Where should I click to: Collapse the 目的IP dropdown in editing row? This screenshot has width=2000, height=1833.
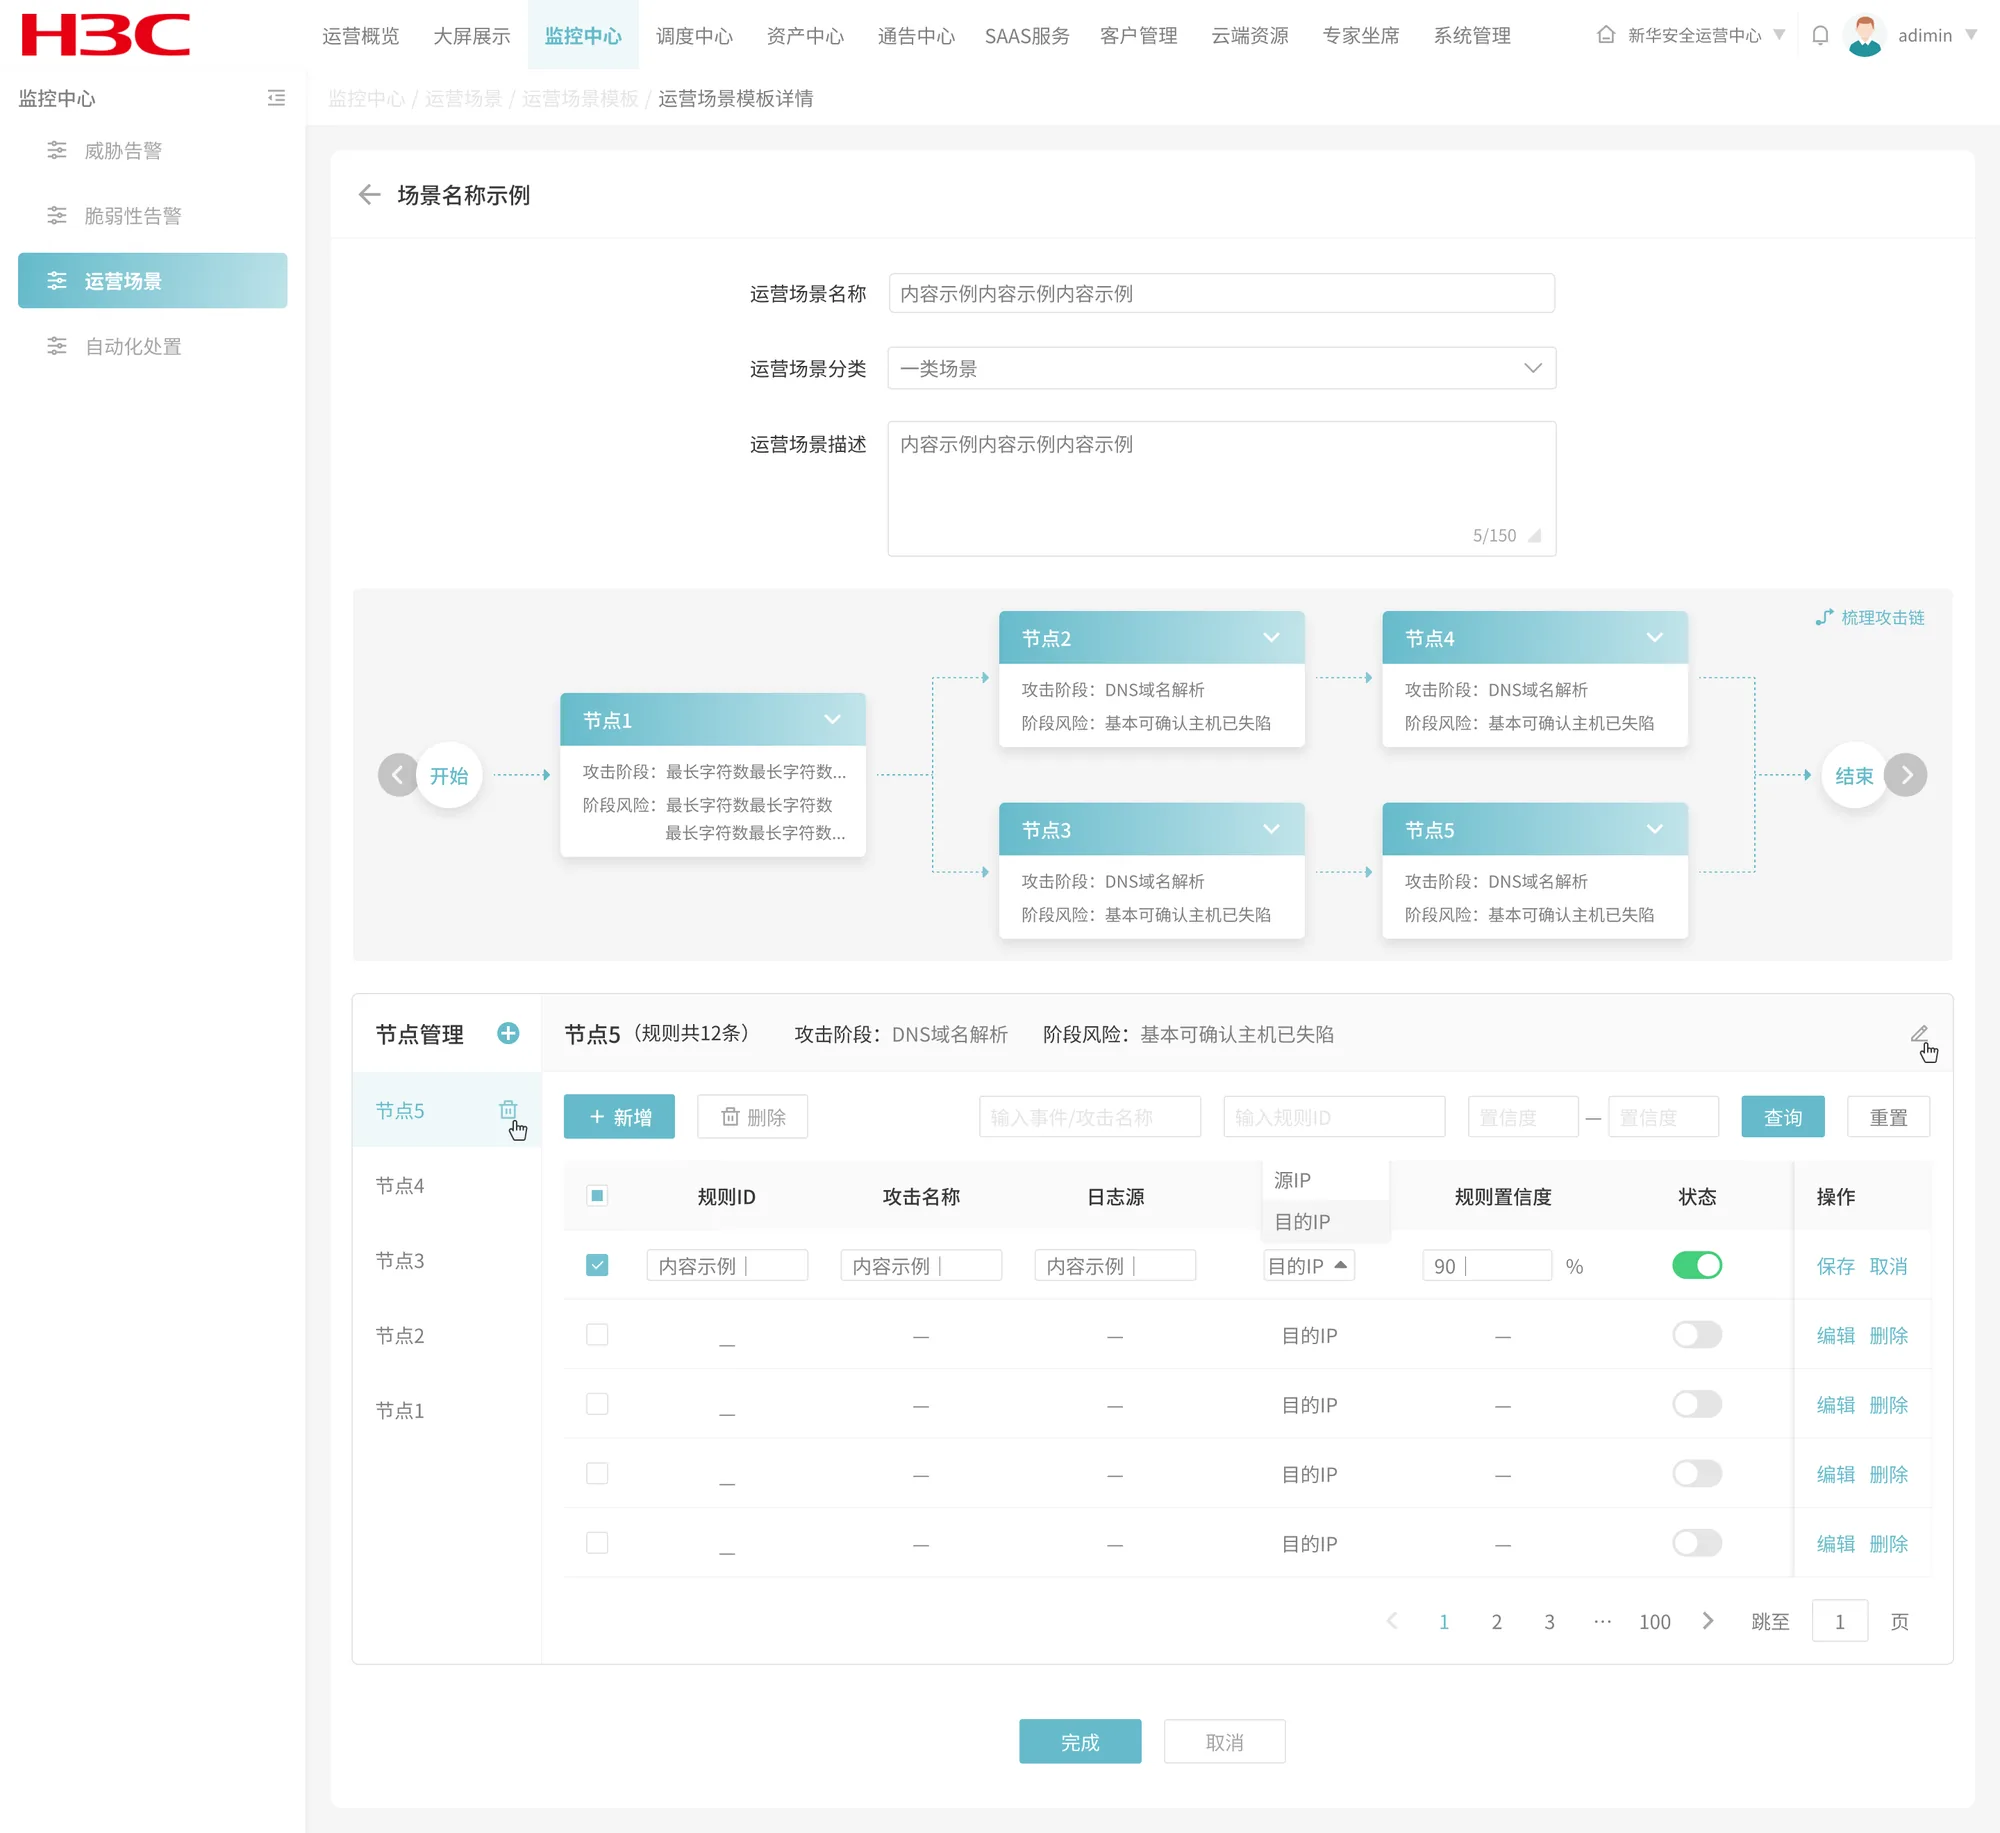pyautogui.click(x=1309, y=1265)
